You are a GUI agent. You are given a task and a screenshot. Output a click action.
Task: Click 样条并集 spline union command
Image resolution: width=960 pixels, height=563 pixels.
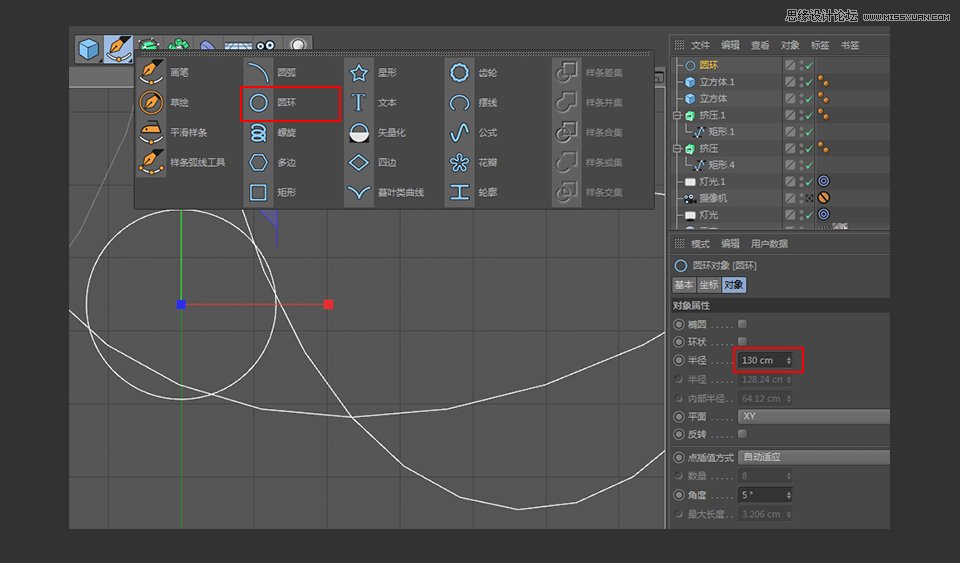pos(588,102)
